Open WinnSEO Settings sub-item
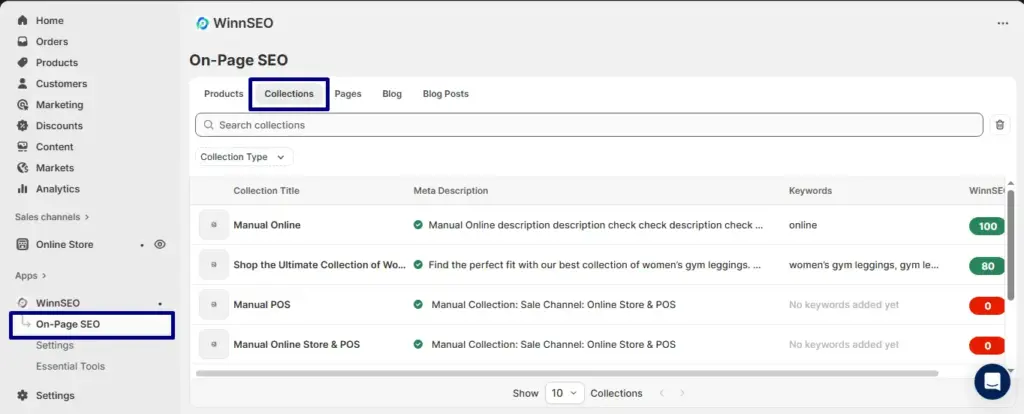Image resolution: width=1024 pixels, height=414 pixels. click(x=55, y=345)
